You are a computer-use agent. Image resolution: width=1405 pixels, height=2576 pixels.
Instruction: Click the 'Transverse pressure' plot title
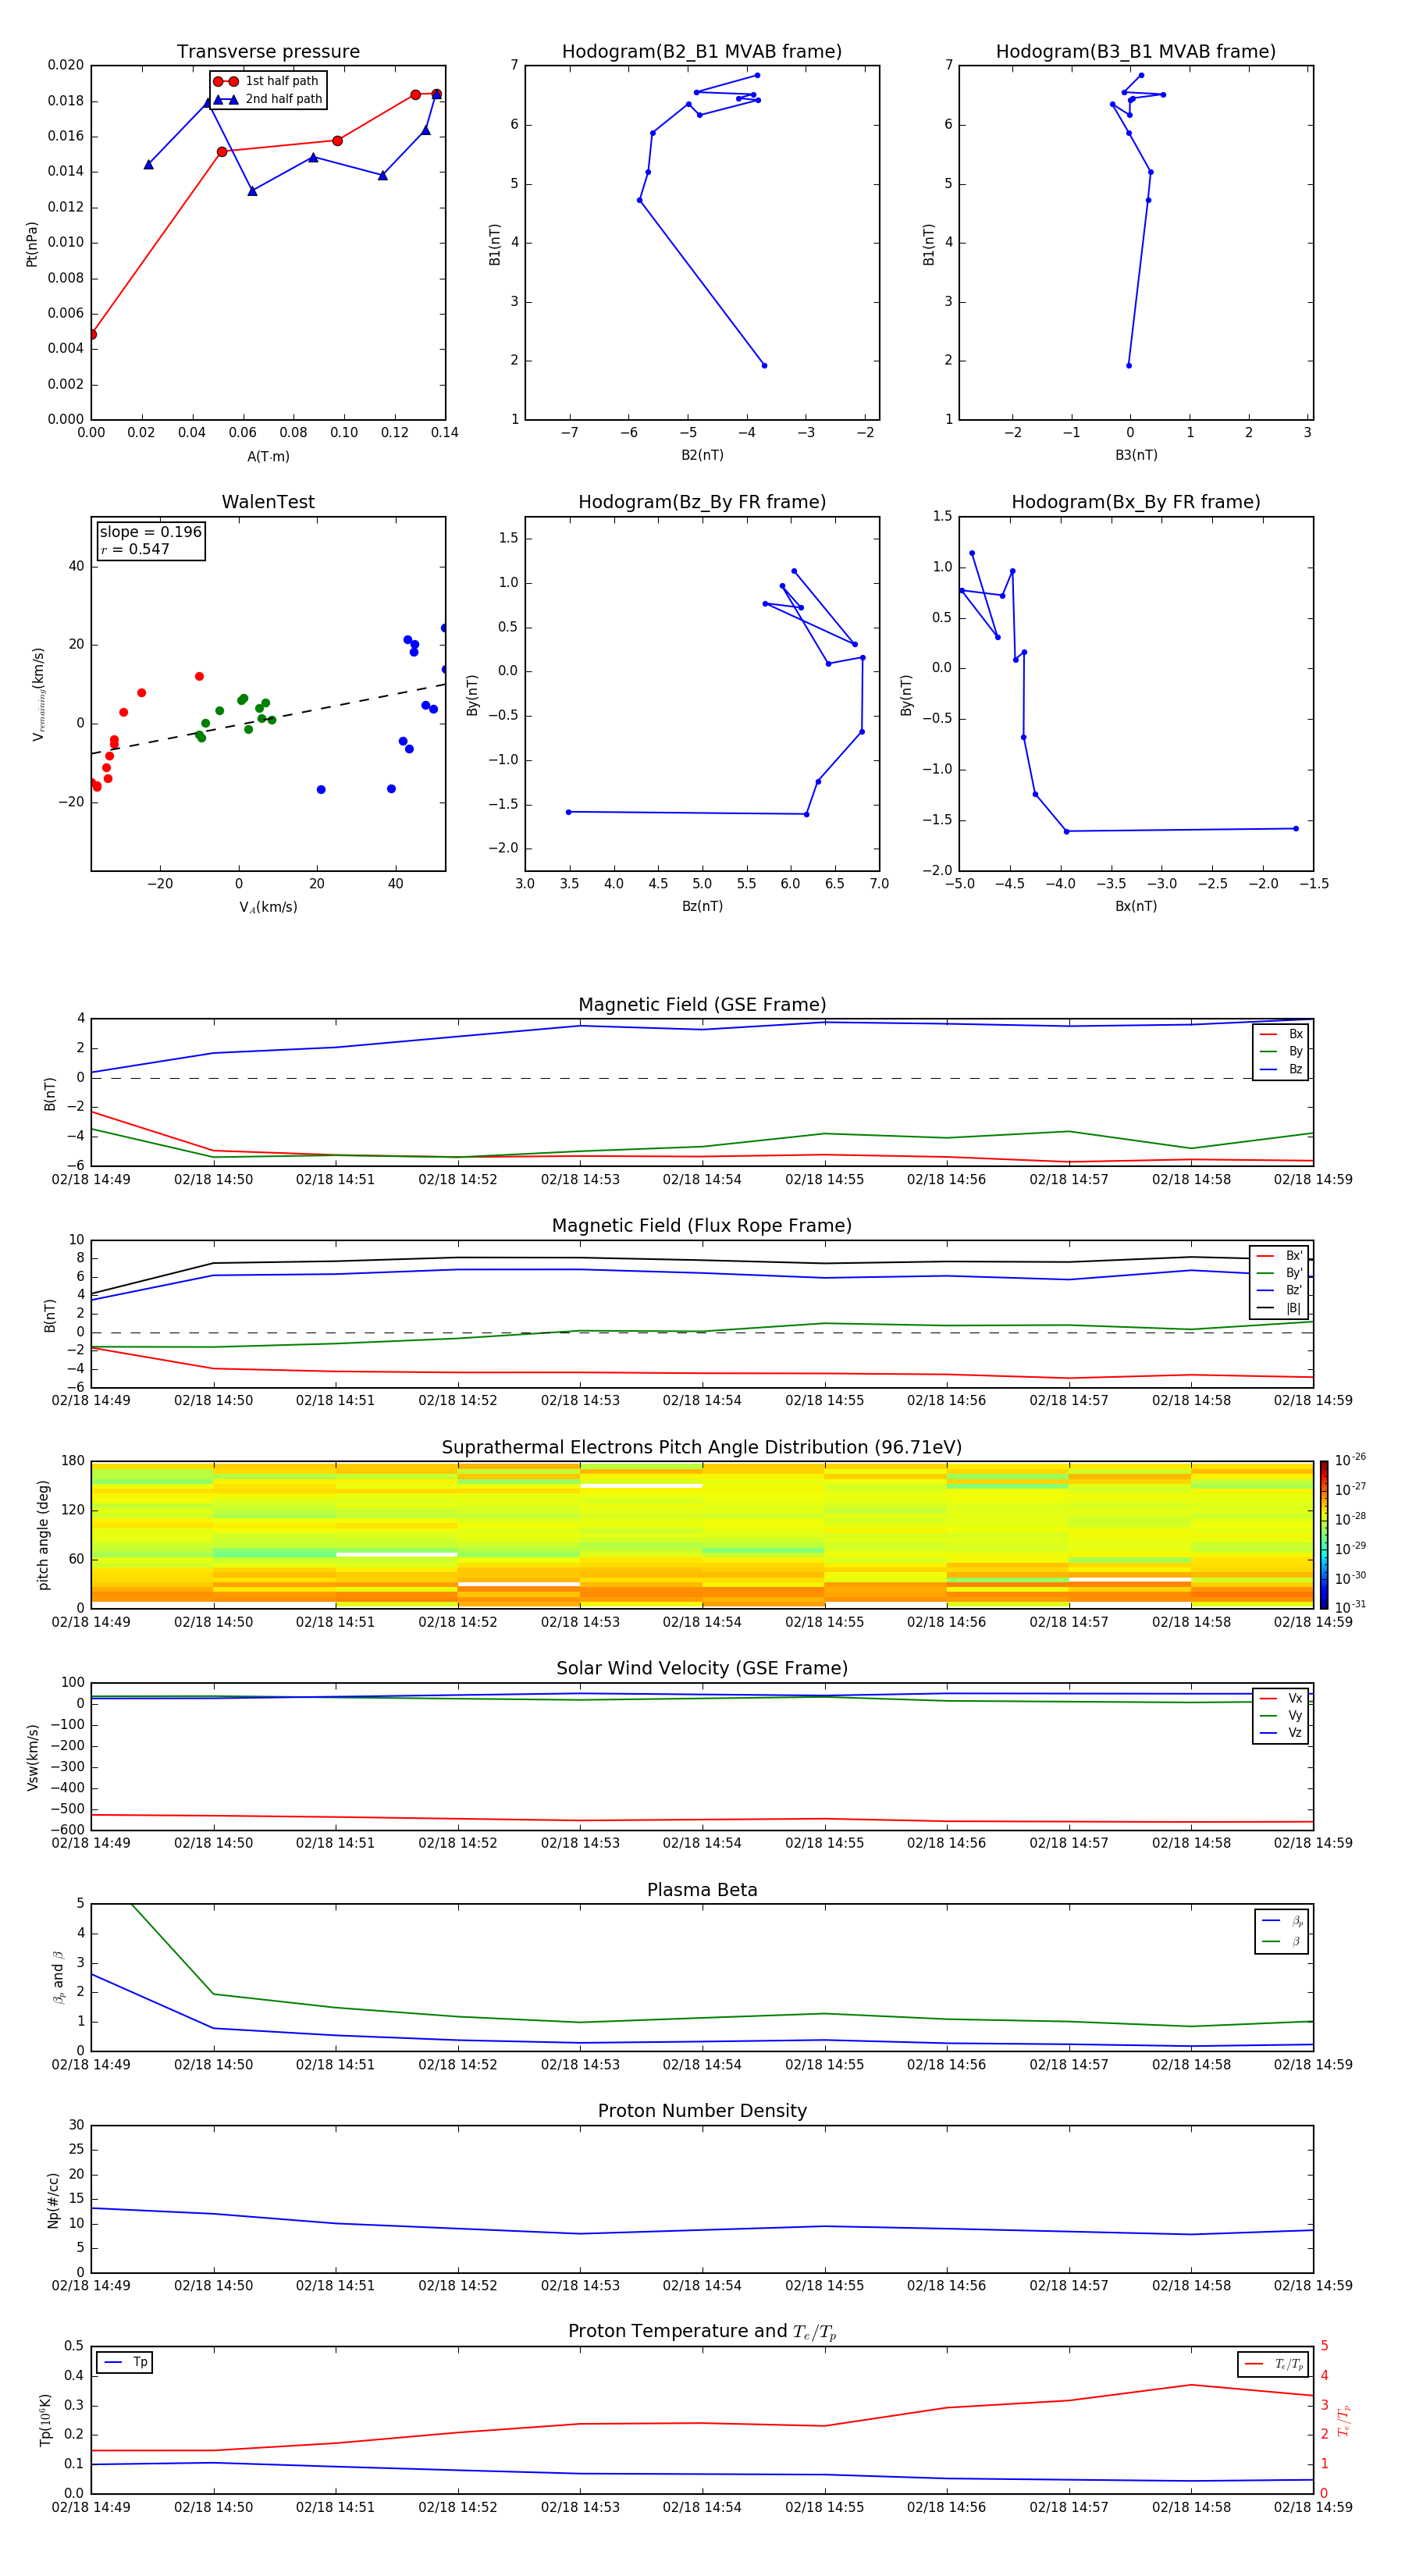click(x=268, y=51)
